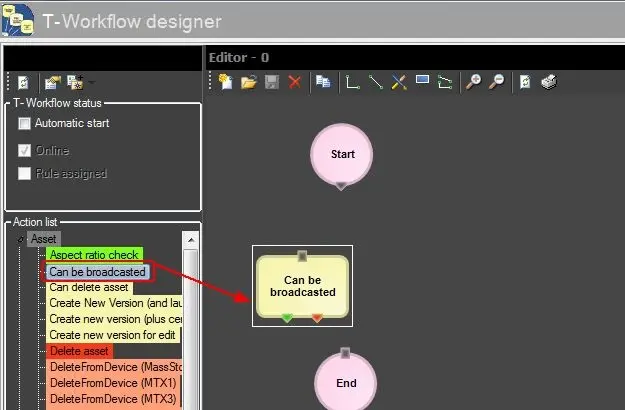Click the red X delete icon
Viewport: 625px width, 410px height.
(294, 83)
